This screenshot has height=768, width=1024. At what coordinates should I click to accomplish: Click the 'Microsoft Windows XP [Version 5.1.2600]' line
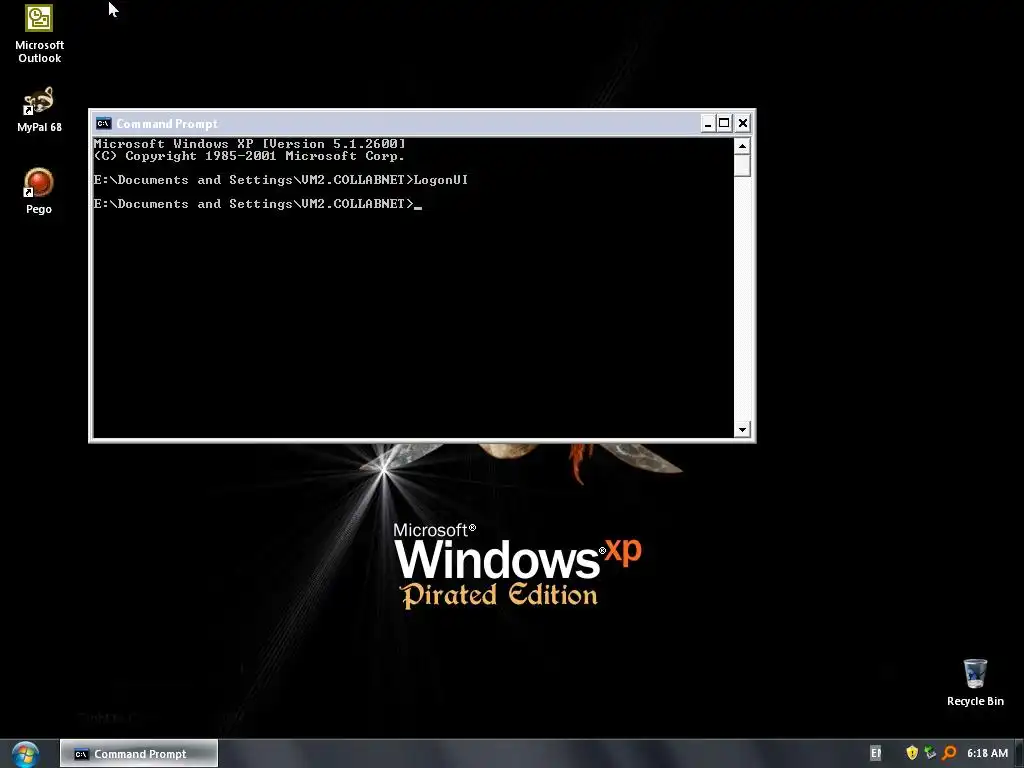(249, 144)
